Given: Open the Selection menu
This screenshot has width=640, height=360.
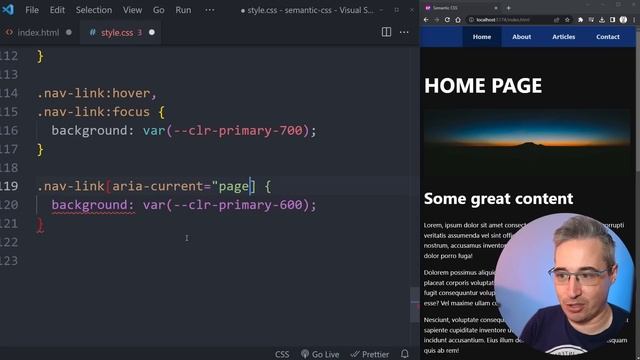Looking at the screenshot, I should point(94,10).
